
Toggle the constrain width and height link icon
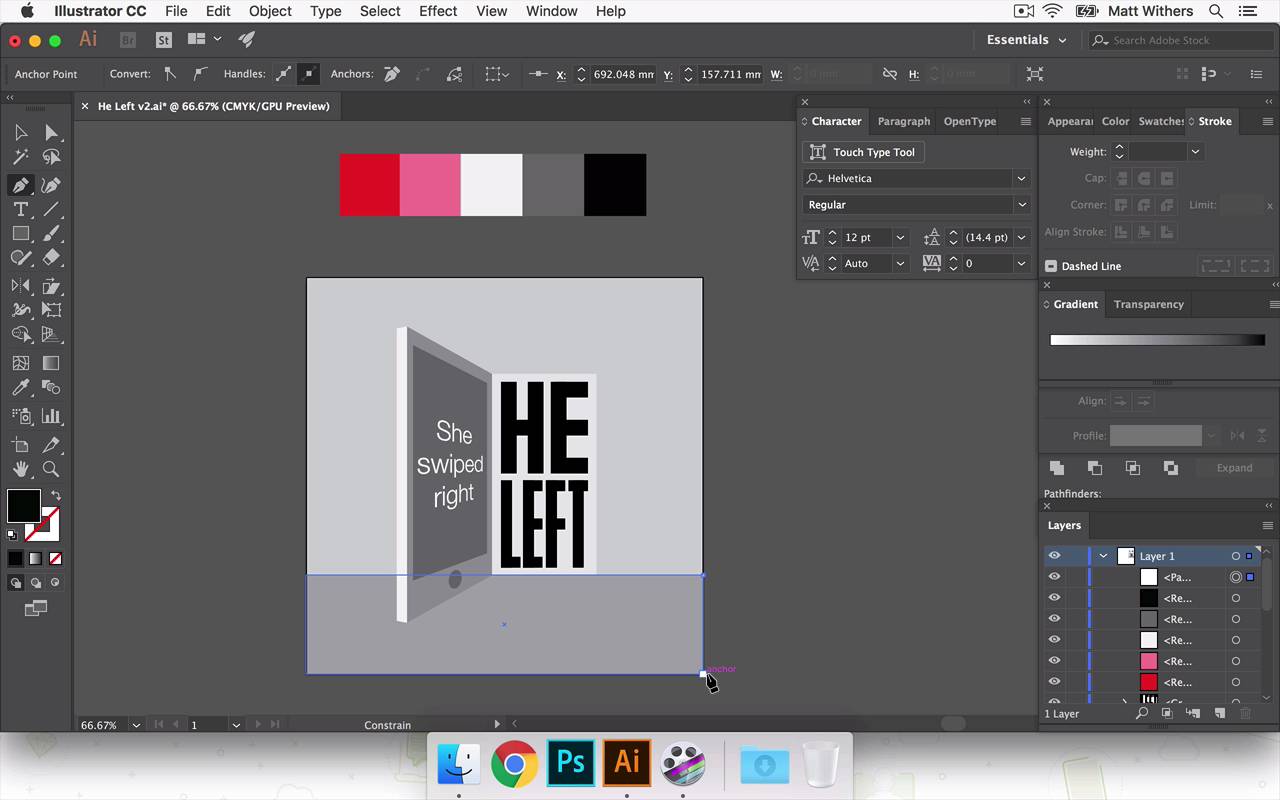click(890, 74)
